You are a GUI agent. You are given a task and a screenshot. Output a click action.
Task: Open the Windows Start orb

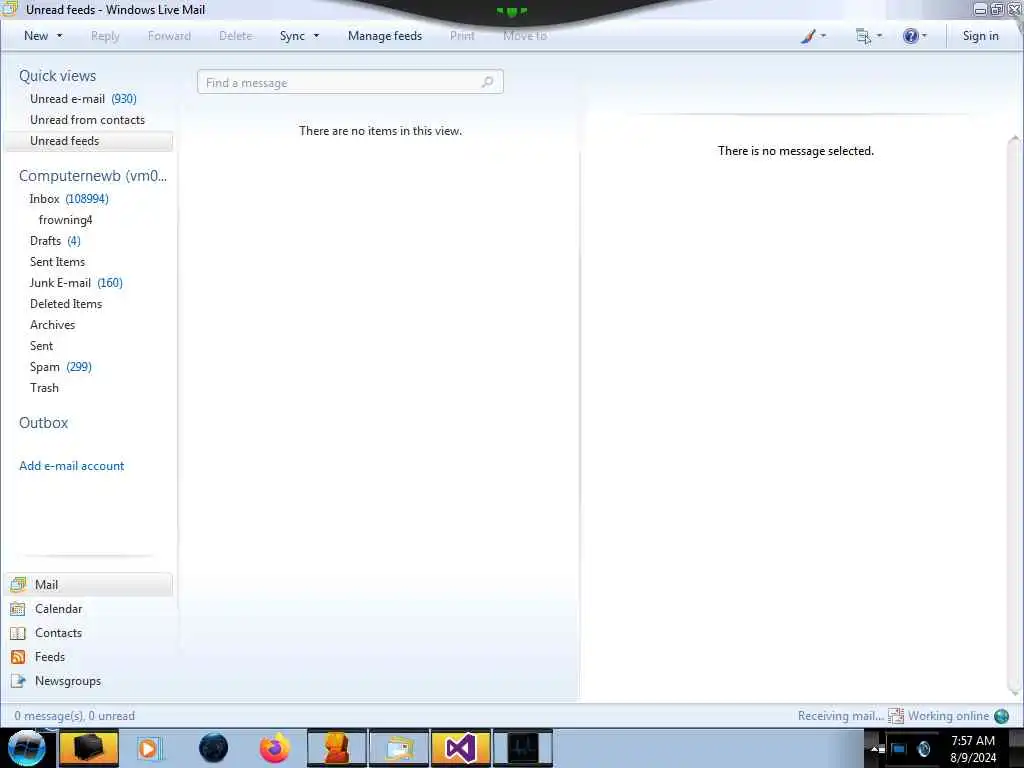tap(26, 748)
